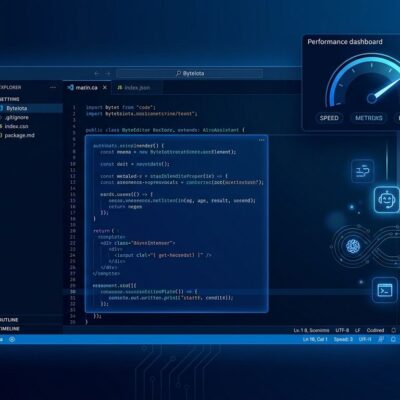Click 'LF' line ending indicator

coord(358,330)
